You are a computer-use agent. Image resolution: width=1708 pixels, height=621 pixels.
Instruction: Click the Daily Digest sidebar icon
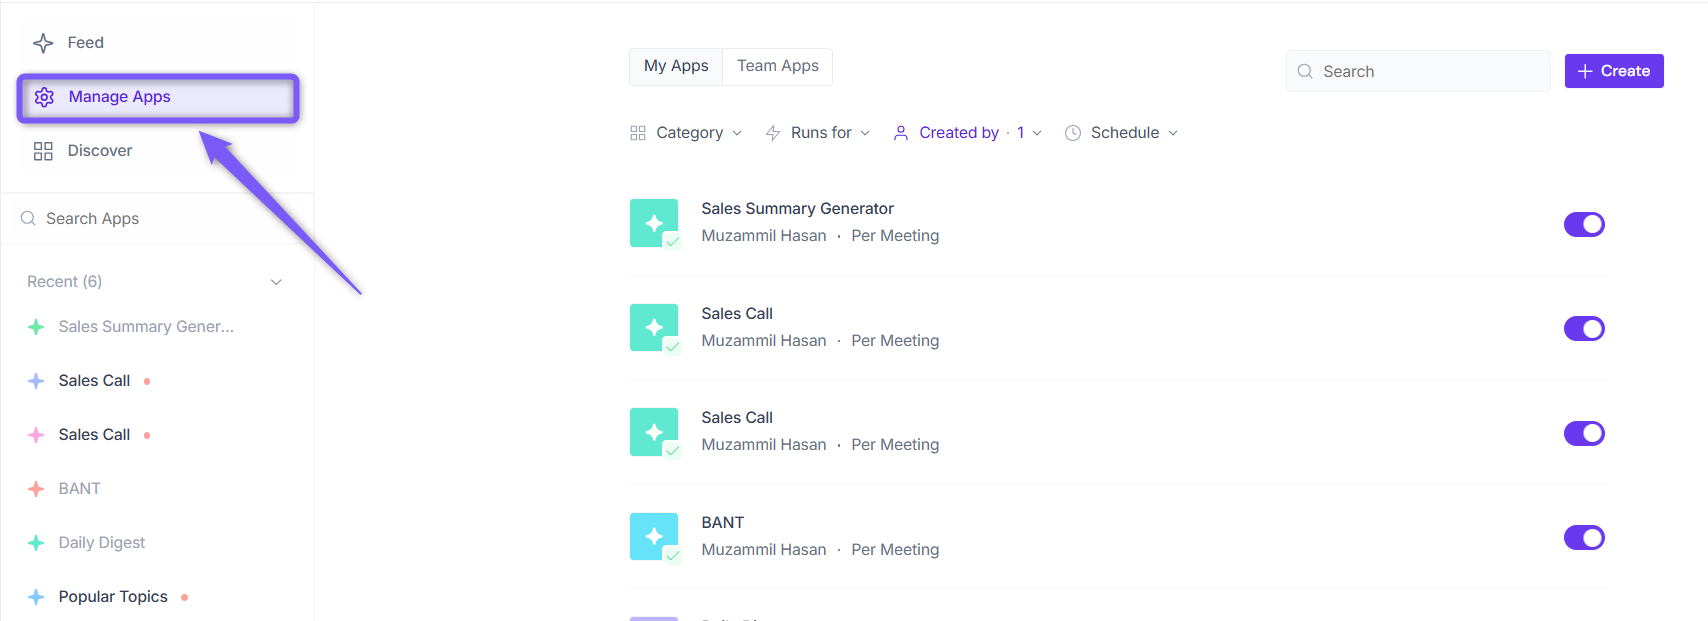(36, 543)
